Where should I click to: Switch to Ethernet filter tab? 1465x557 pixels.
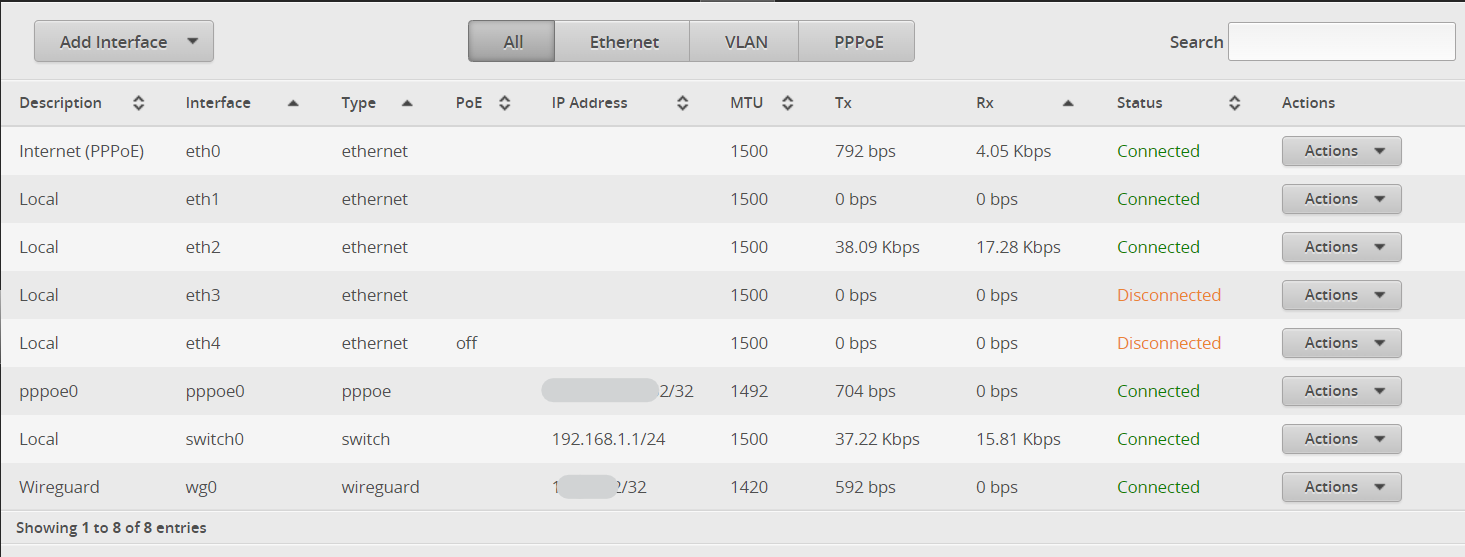click(x=623, y=42)
